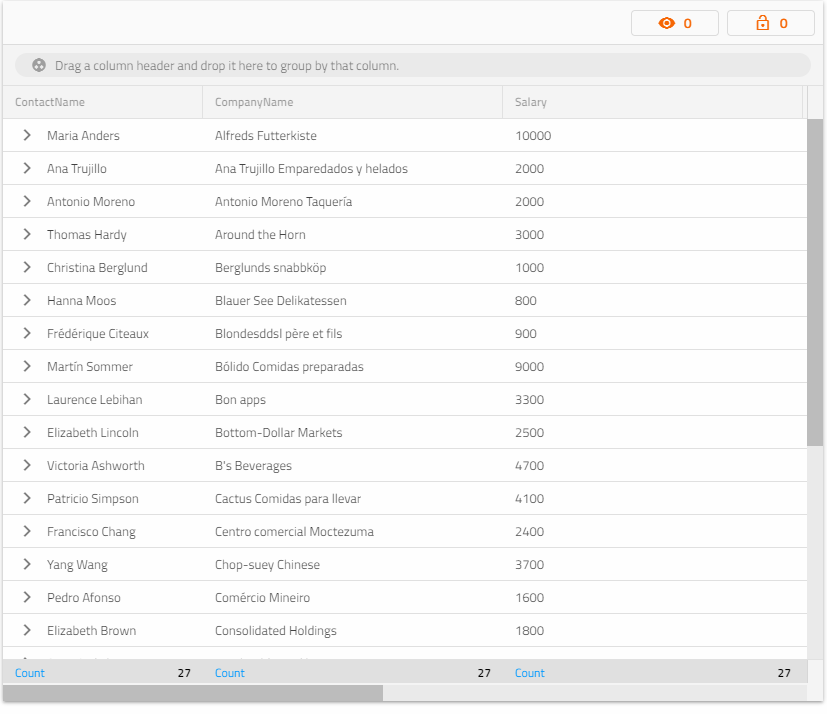Click the group-by drop area hint text
The image size is (827, 714).
coord(227,65)
